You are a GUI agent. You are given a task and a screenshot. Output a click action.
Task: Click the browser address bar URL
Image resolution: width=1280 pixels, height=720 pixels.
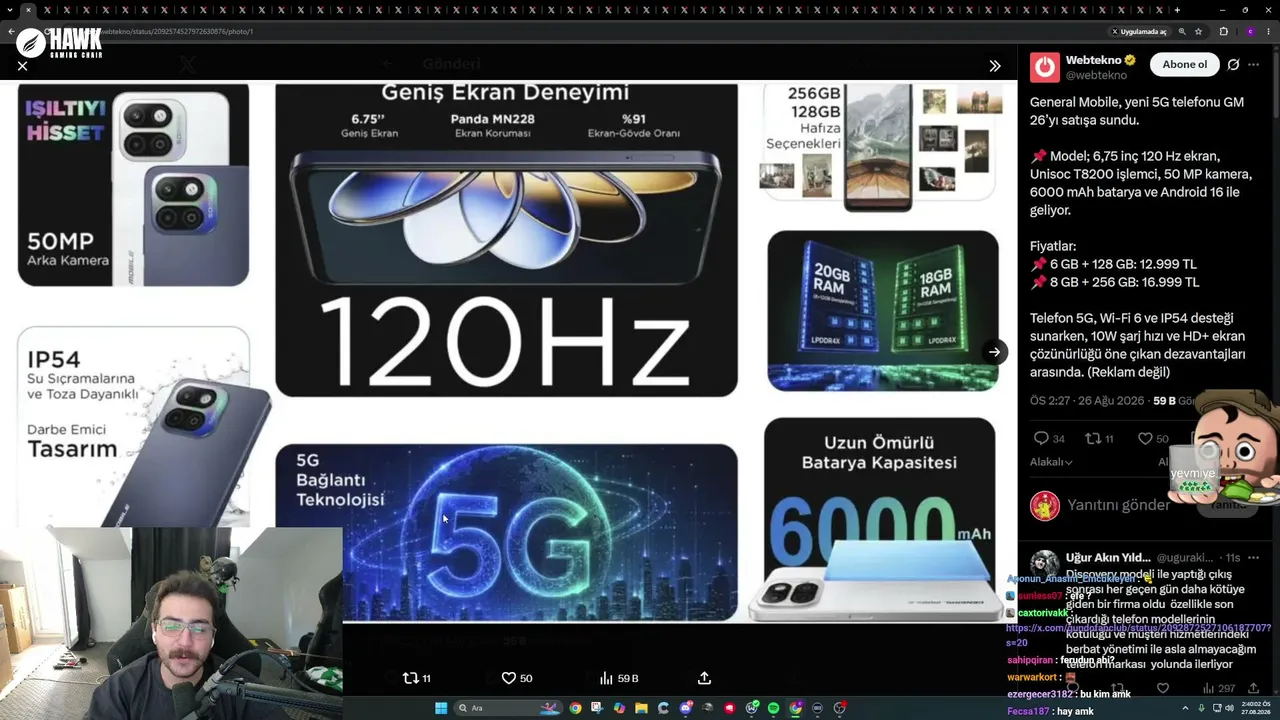[180, 31]
